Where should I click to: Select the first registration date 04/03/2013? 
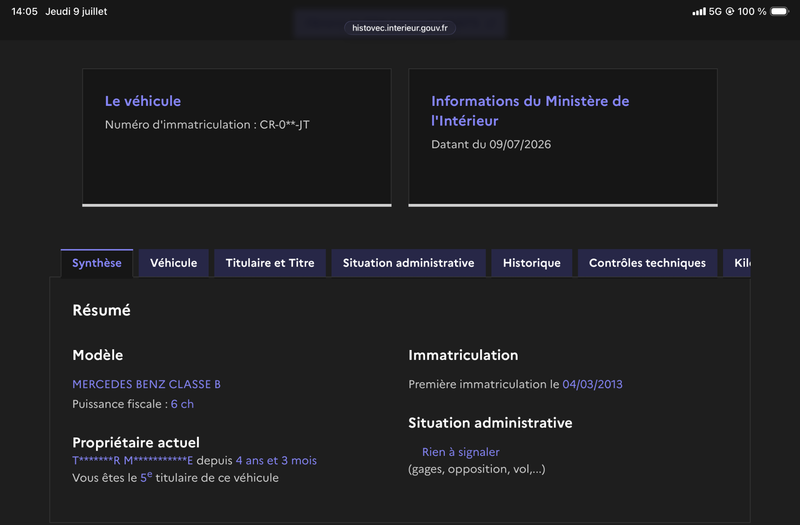[x=592, y=384]
